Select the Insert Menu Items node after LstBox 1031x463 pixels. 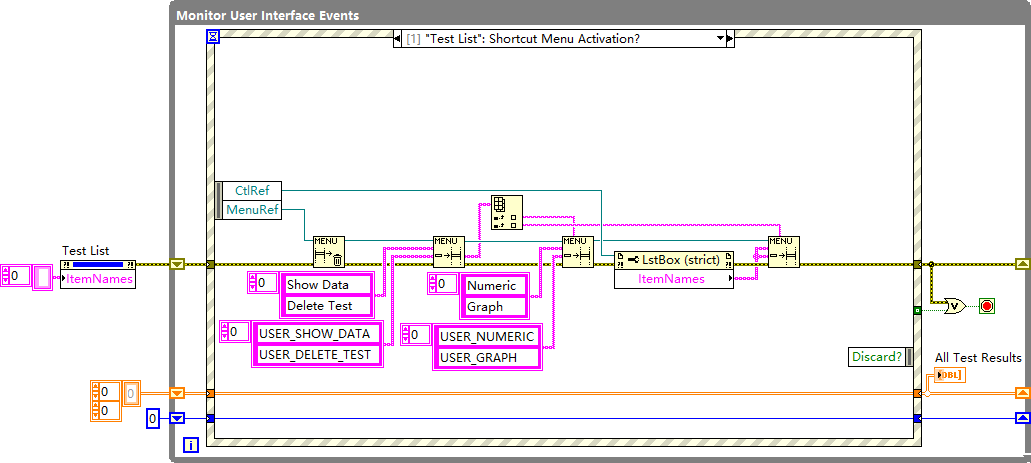tap(783, 252)
